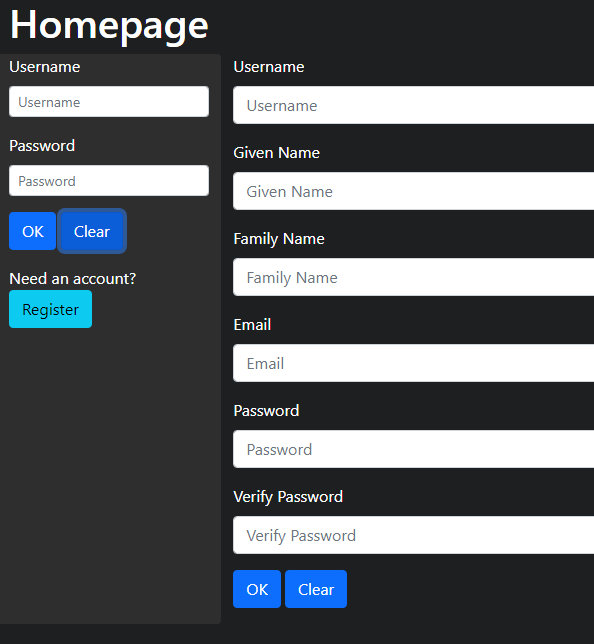The height and width of the screenshot is (644, 594).
Task: Click the Clear button in the login panel
Action: click(x=92, y=231)
